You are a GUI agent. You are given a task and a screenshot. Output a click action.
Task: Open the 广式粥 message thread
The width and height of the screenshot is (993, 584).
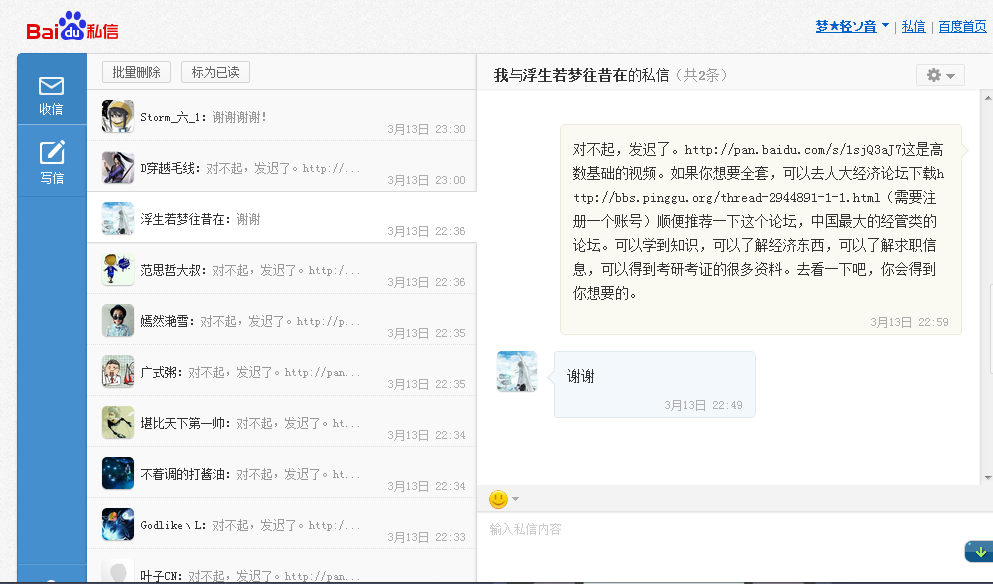[280, 372]
